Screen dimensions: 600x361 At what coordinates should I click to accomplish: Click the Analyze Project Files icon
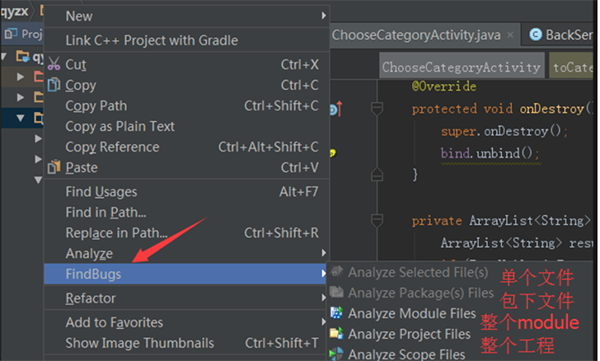[x=336, y=333]
